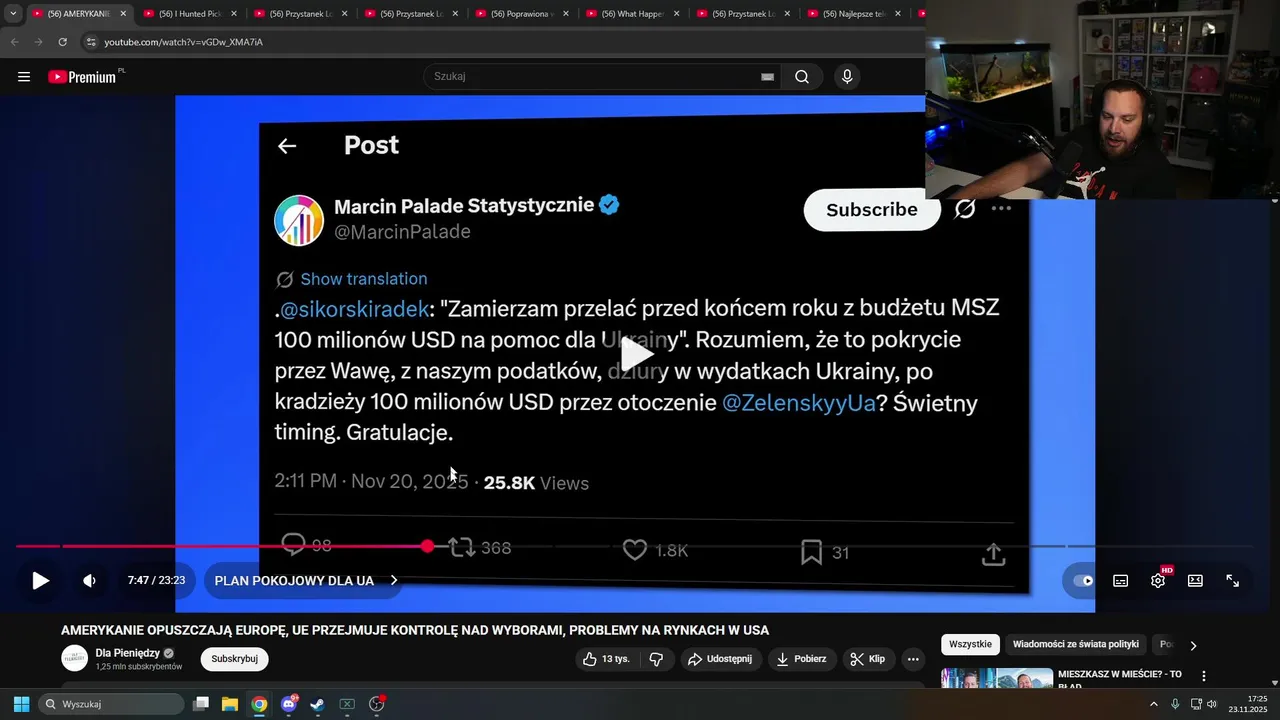Click the Google Chrome taskbar icon

(259, 704)
